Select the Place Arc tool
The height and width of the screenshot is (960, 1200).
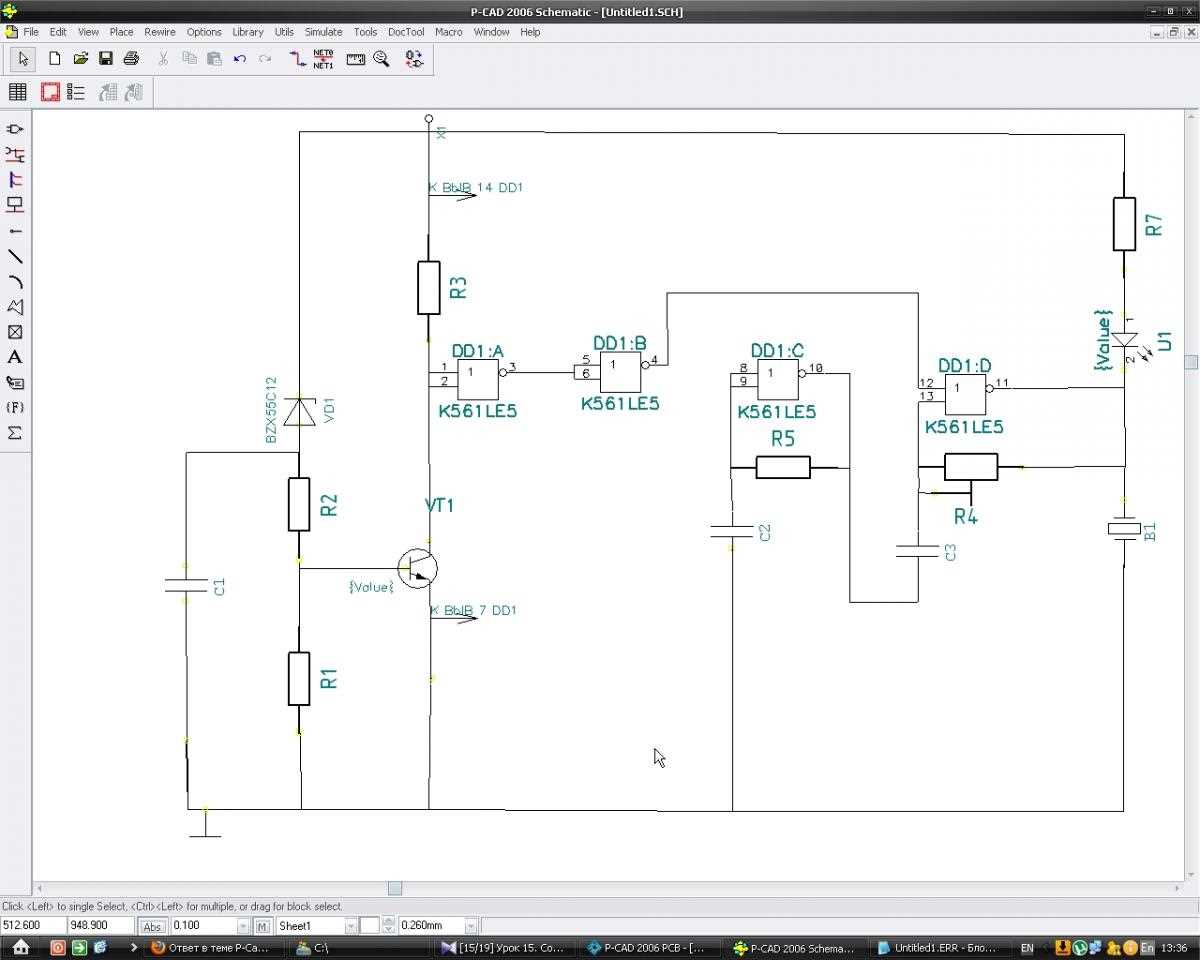point(15,281)
